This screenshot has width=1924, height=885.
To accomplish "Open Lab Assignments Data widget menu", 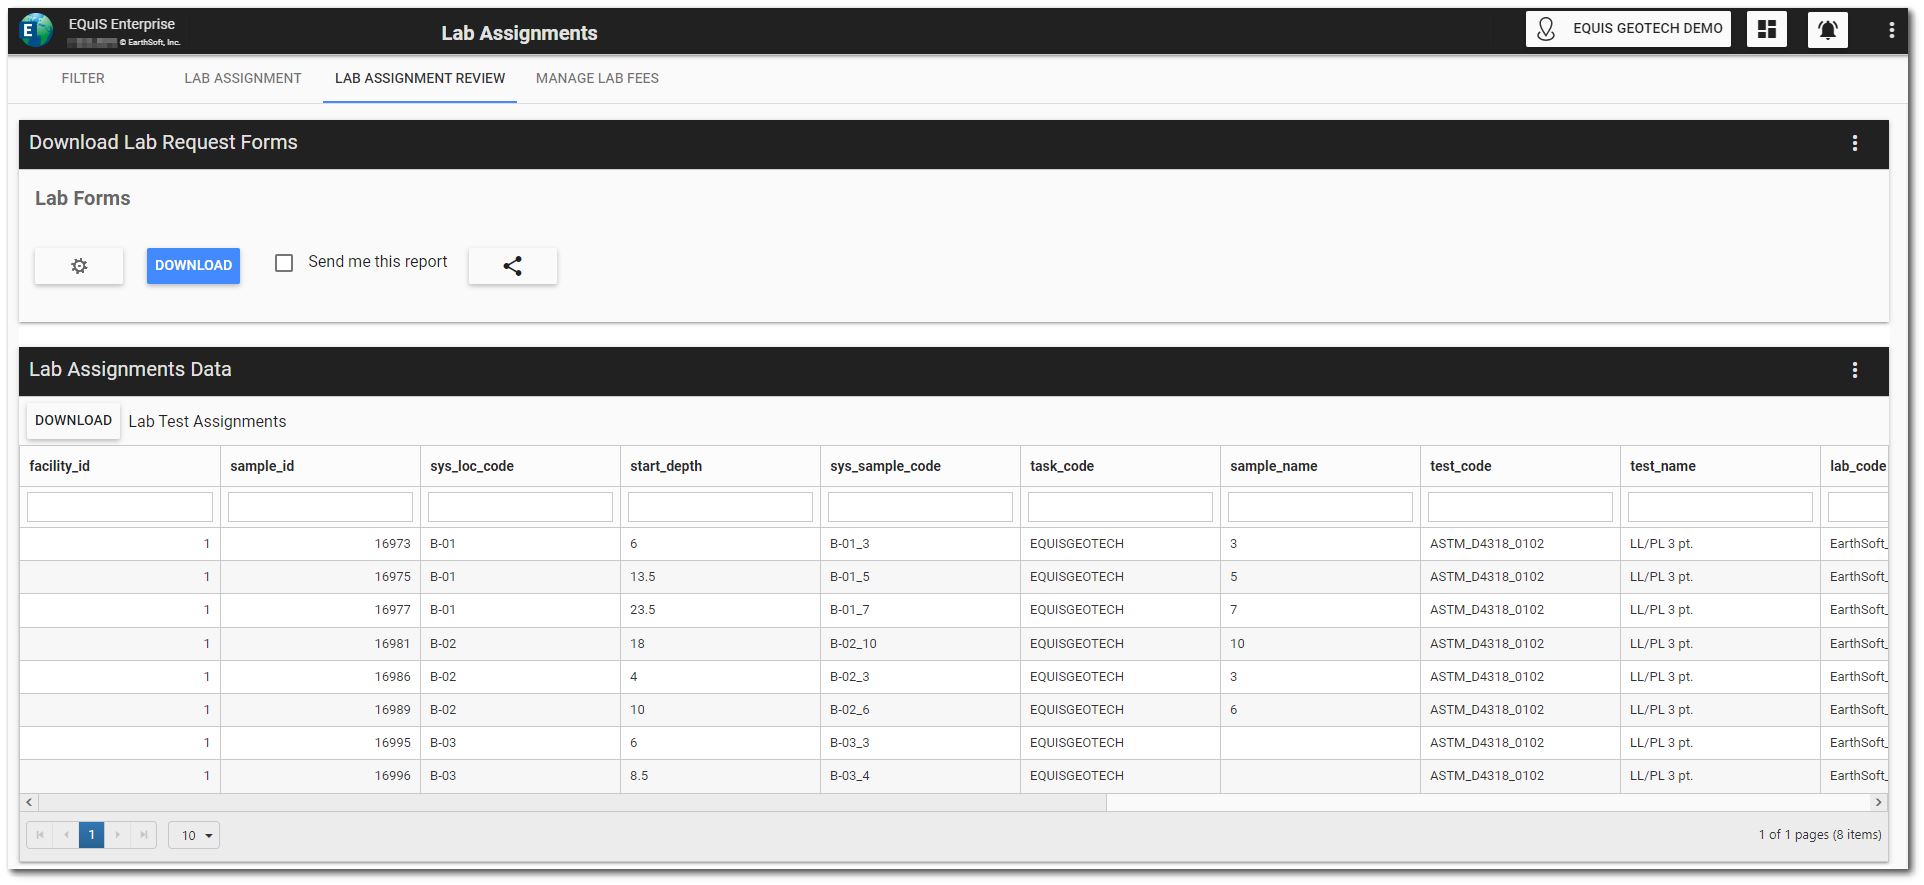I will point(1854,370).
